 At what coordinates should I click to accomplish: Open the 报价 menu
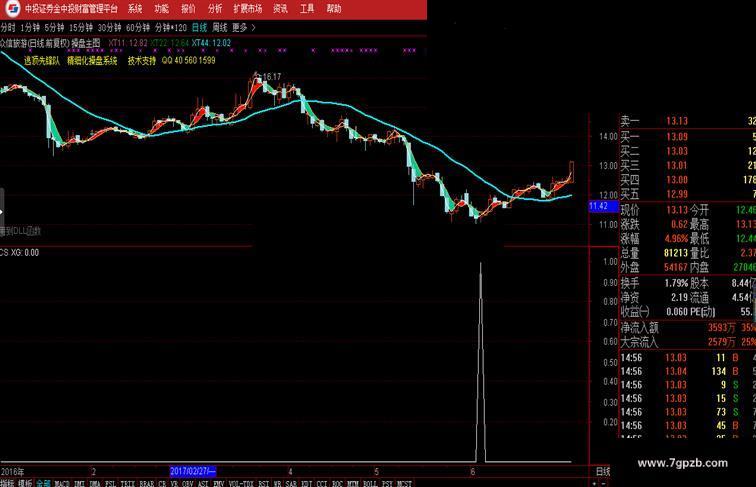pyautogui.click(x=189, y=8)
